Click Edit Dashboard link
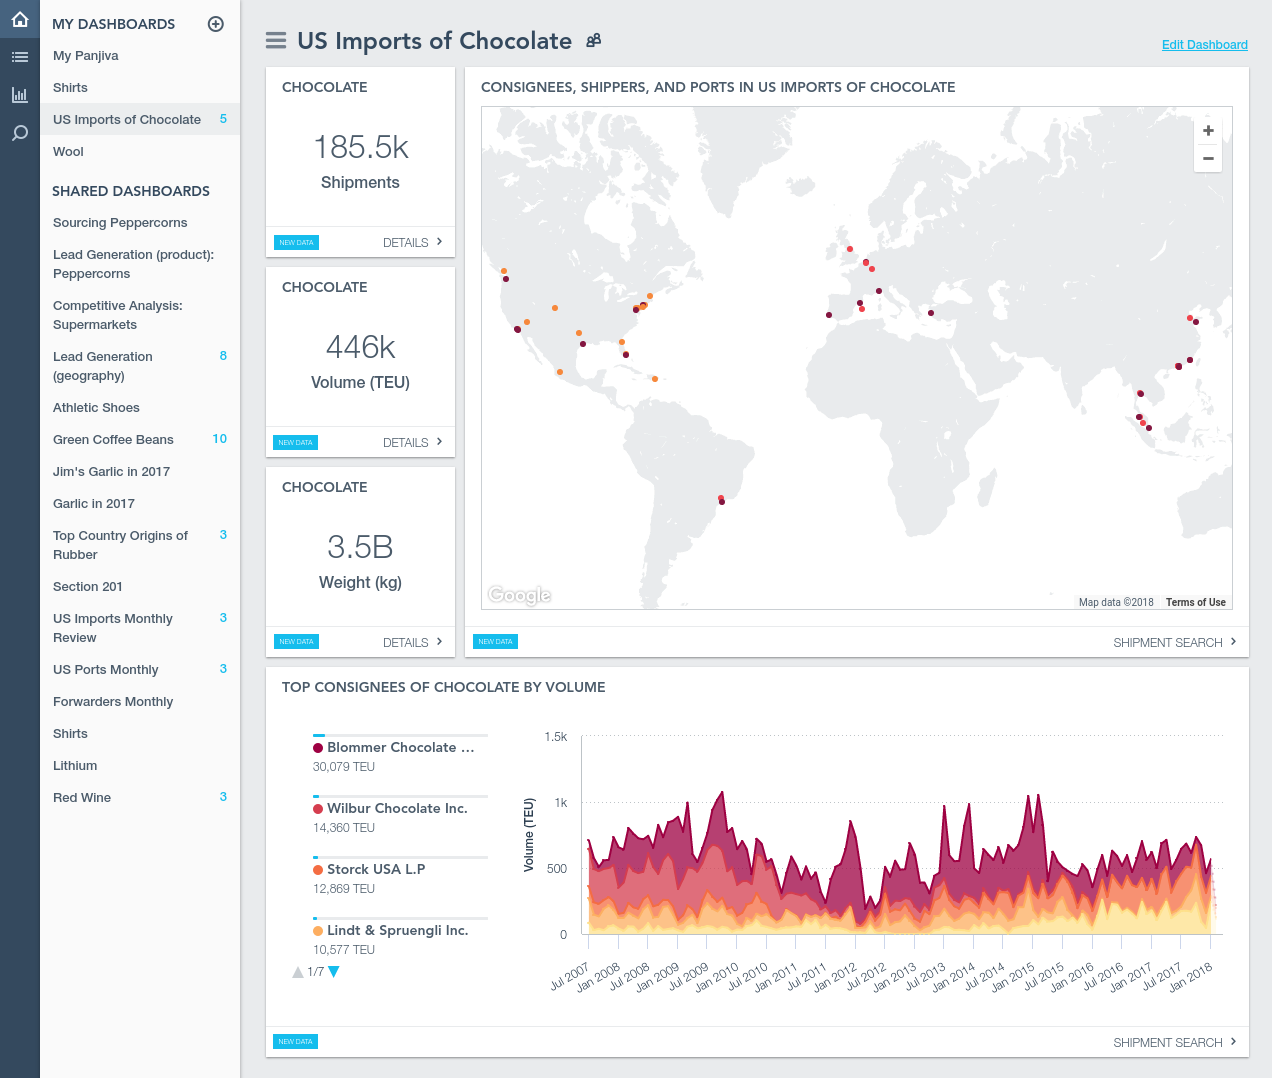The height and width of the screenshot is (1078, 1272). (1204, 45)
